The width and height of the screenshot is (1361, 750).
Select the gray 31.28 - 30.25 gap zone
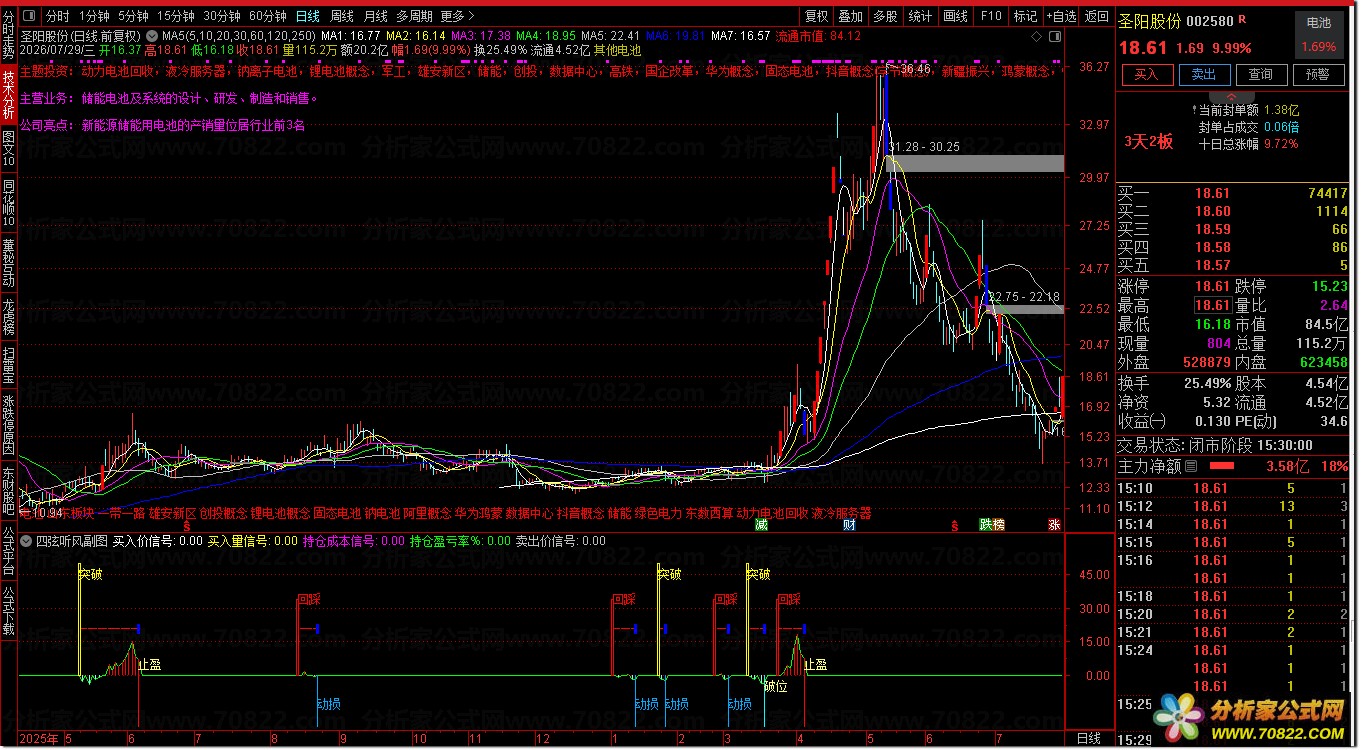974,163
